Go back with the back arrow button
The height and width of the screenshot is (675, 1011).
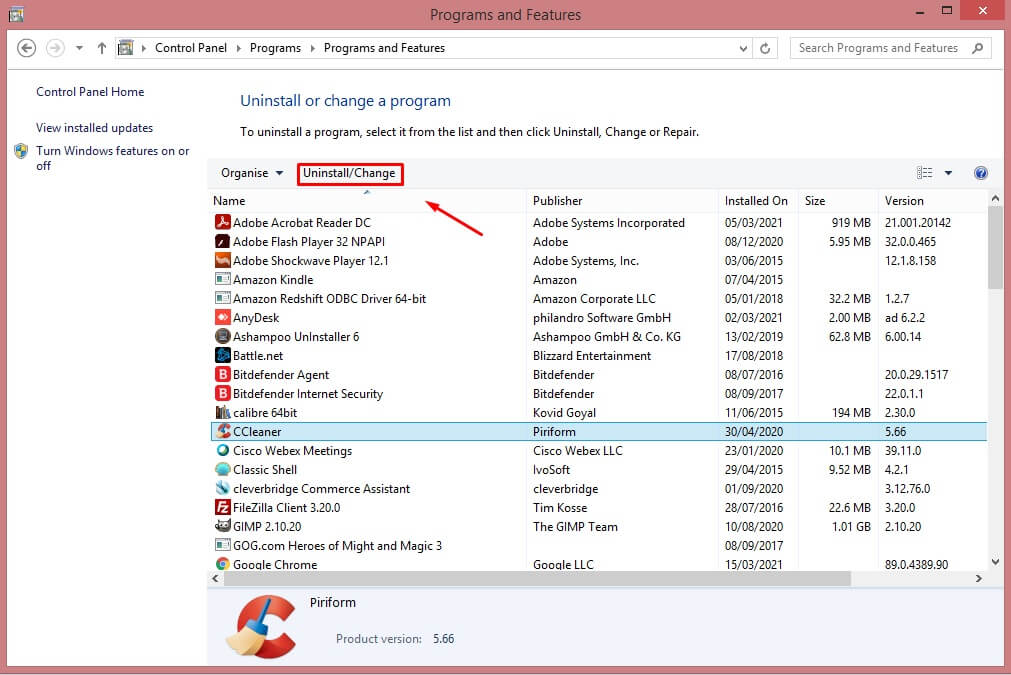26,48
